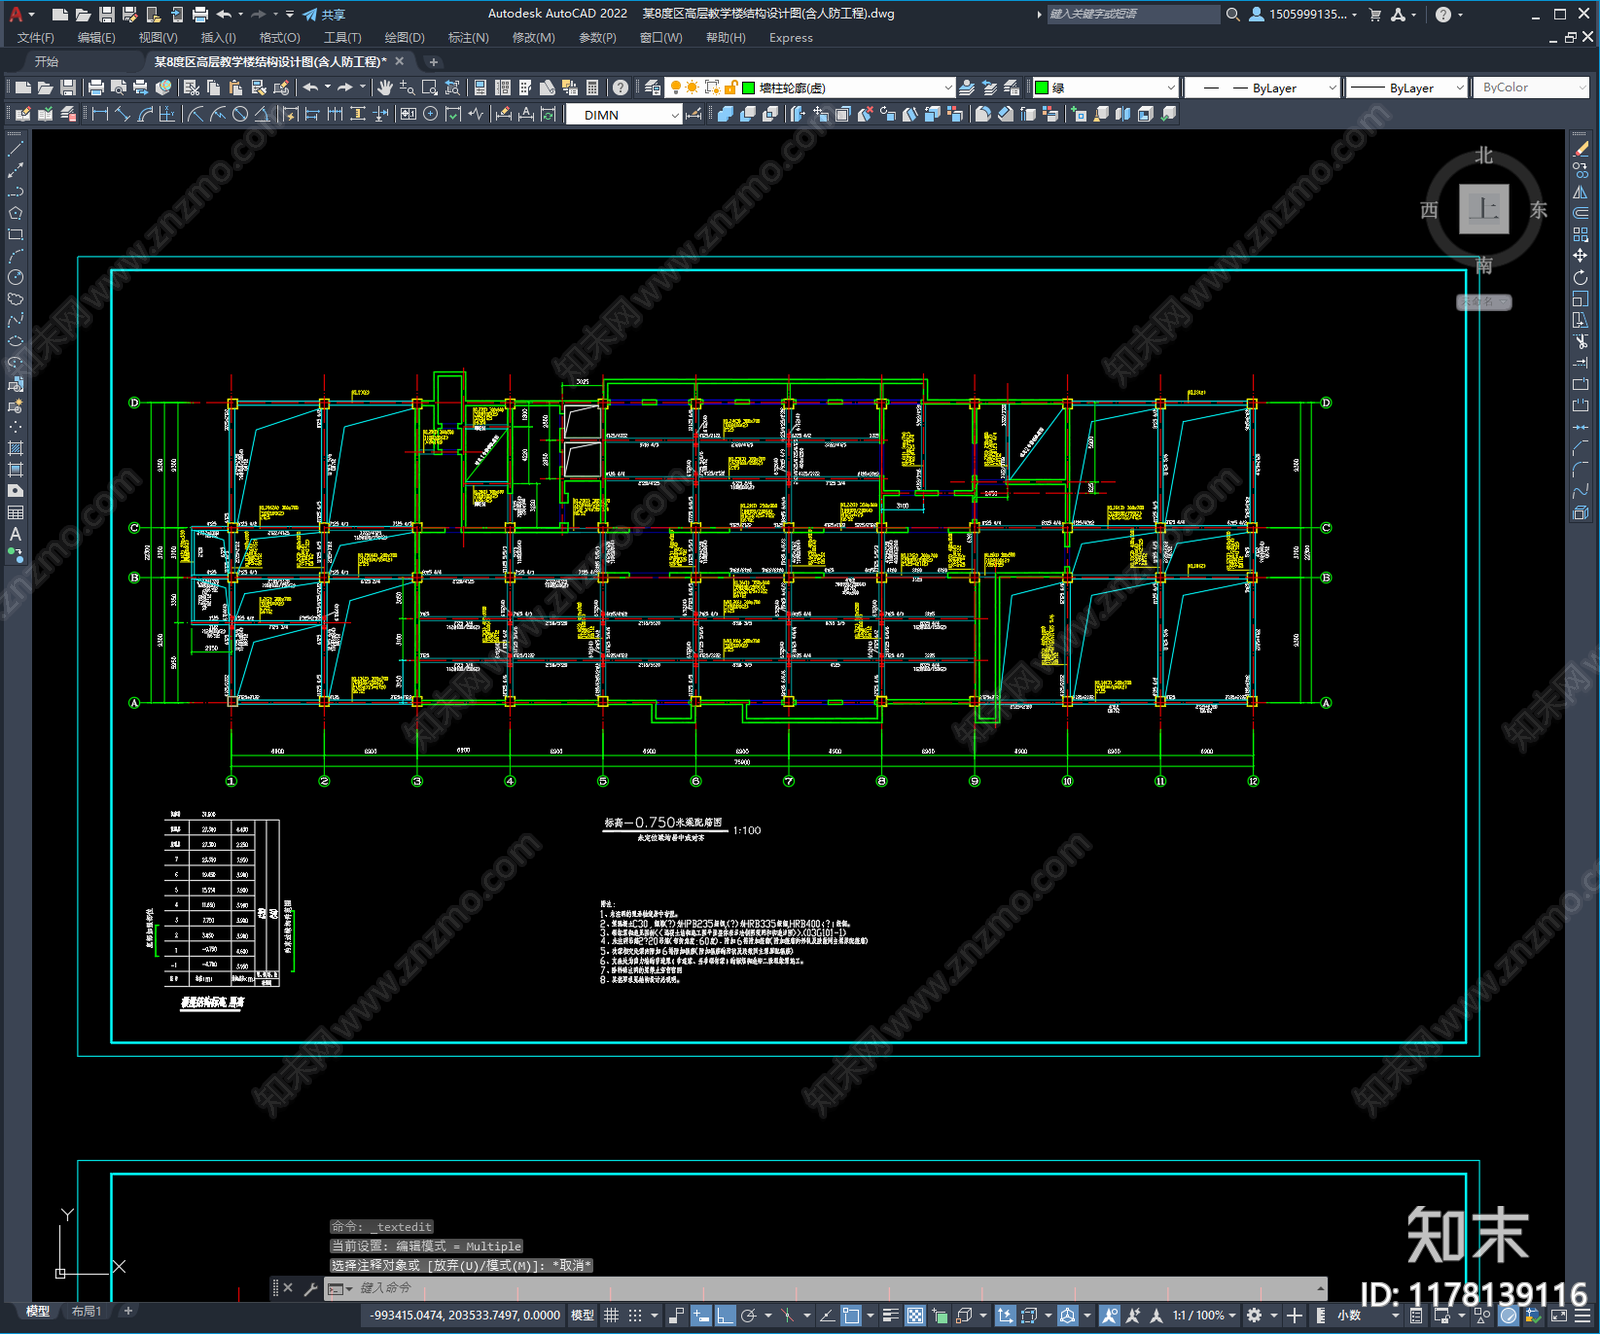
Task: Click the 上 face of the ViewCube
Action: (x=1483, y=209)
